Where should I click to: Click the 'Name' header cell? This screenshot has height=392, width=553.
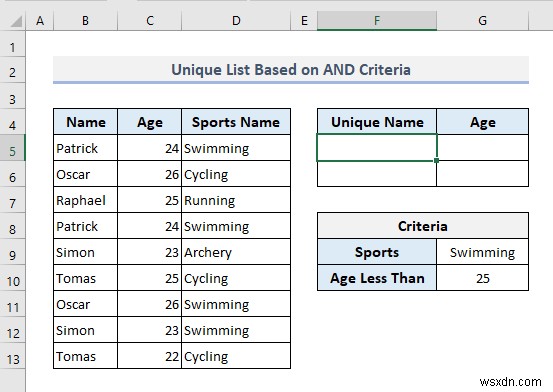tap(86, 122)
